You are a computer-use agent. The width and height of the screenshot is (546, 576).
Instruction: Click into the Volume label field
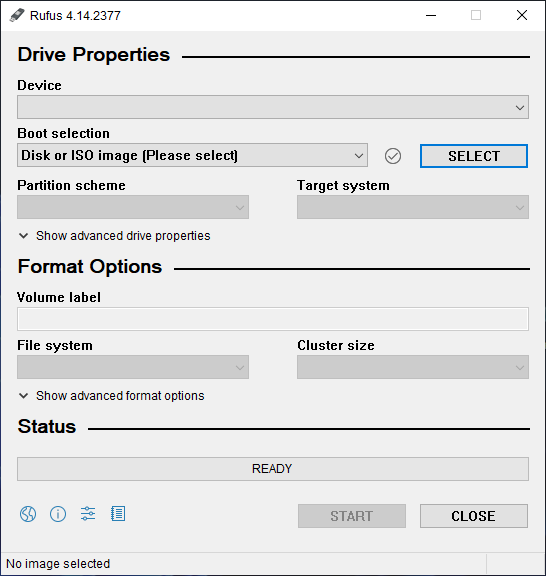[x=273, y=319]
